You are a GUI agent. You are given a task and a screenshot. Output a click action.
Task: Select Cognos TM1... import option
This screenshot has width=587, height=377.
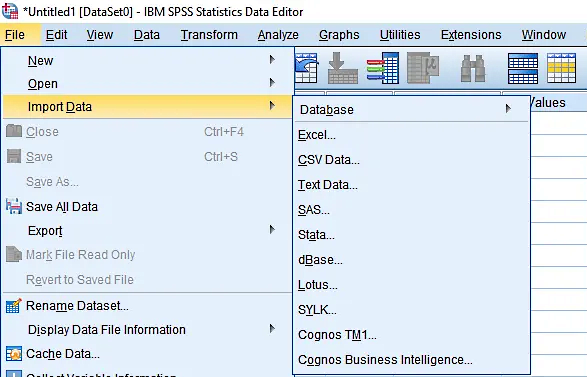coord(411,335)
